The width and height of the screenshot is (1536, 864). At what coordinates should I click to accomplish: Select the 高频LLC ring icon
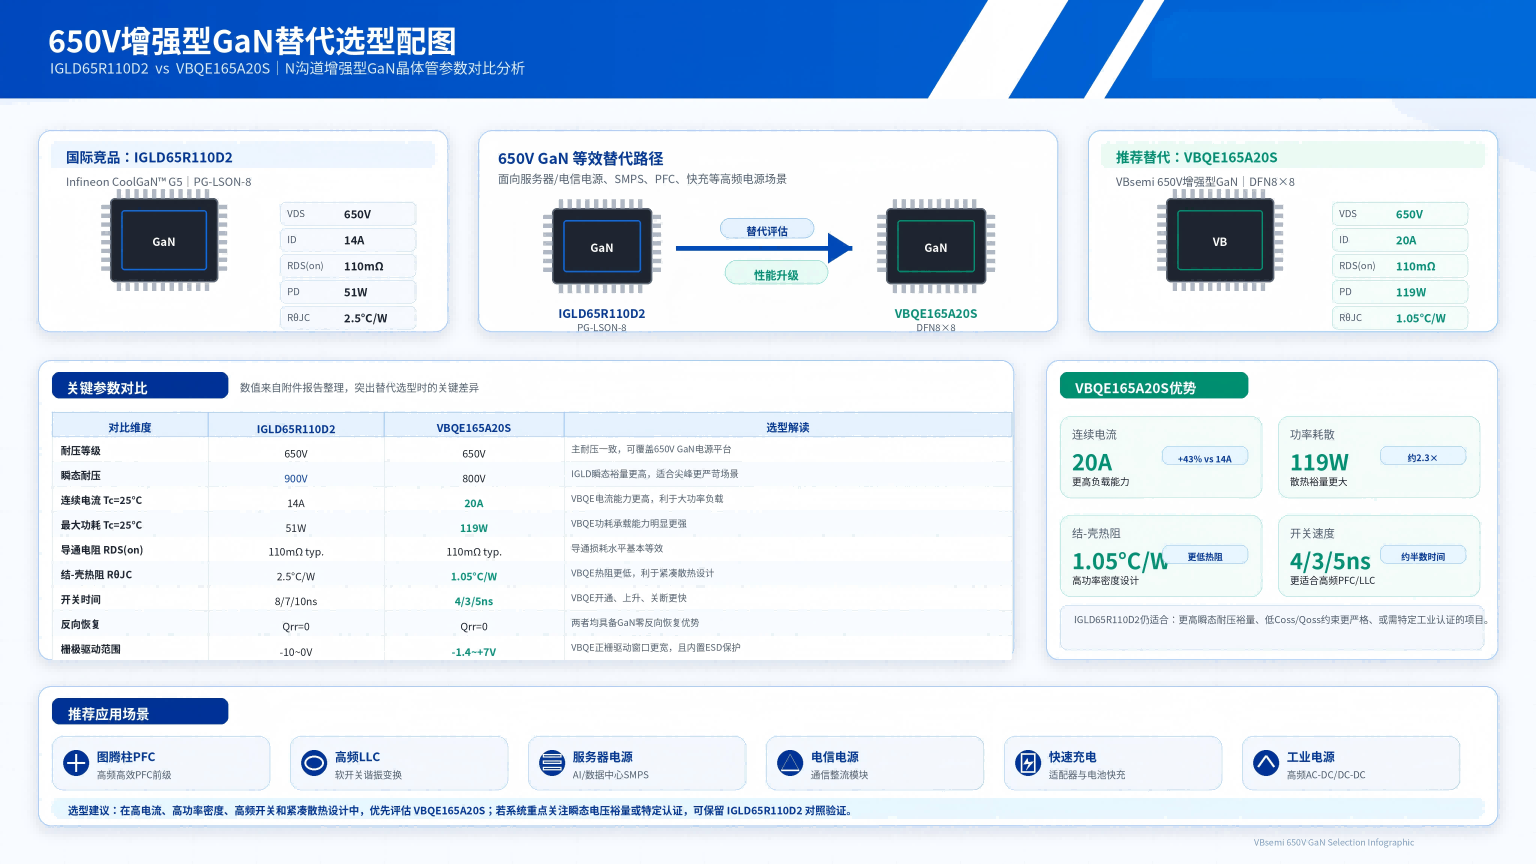click(x=314, y=763)
